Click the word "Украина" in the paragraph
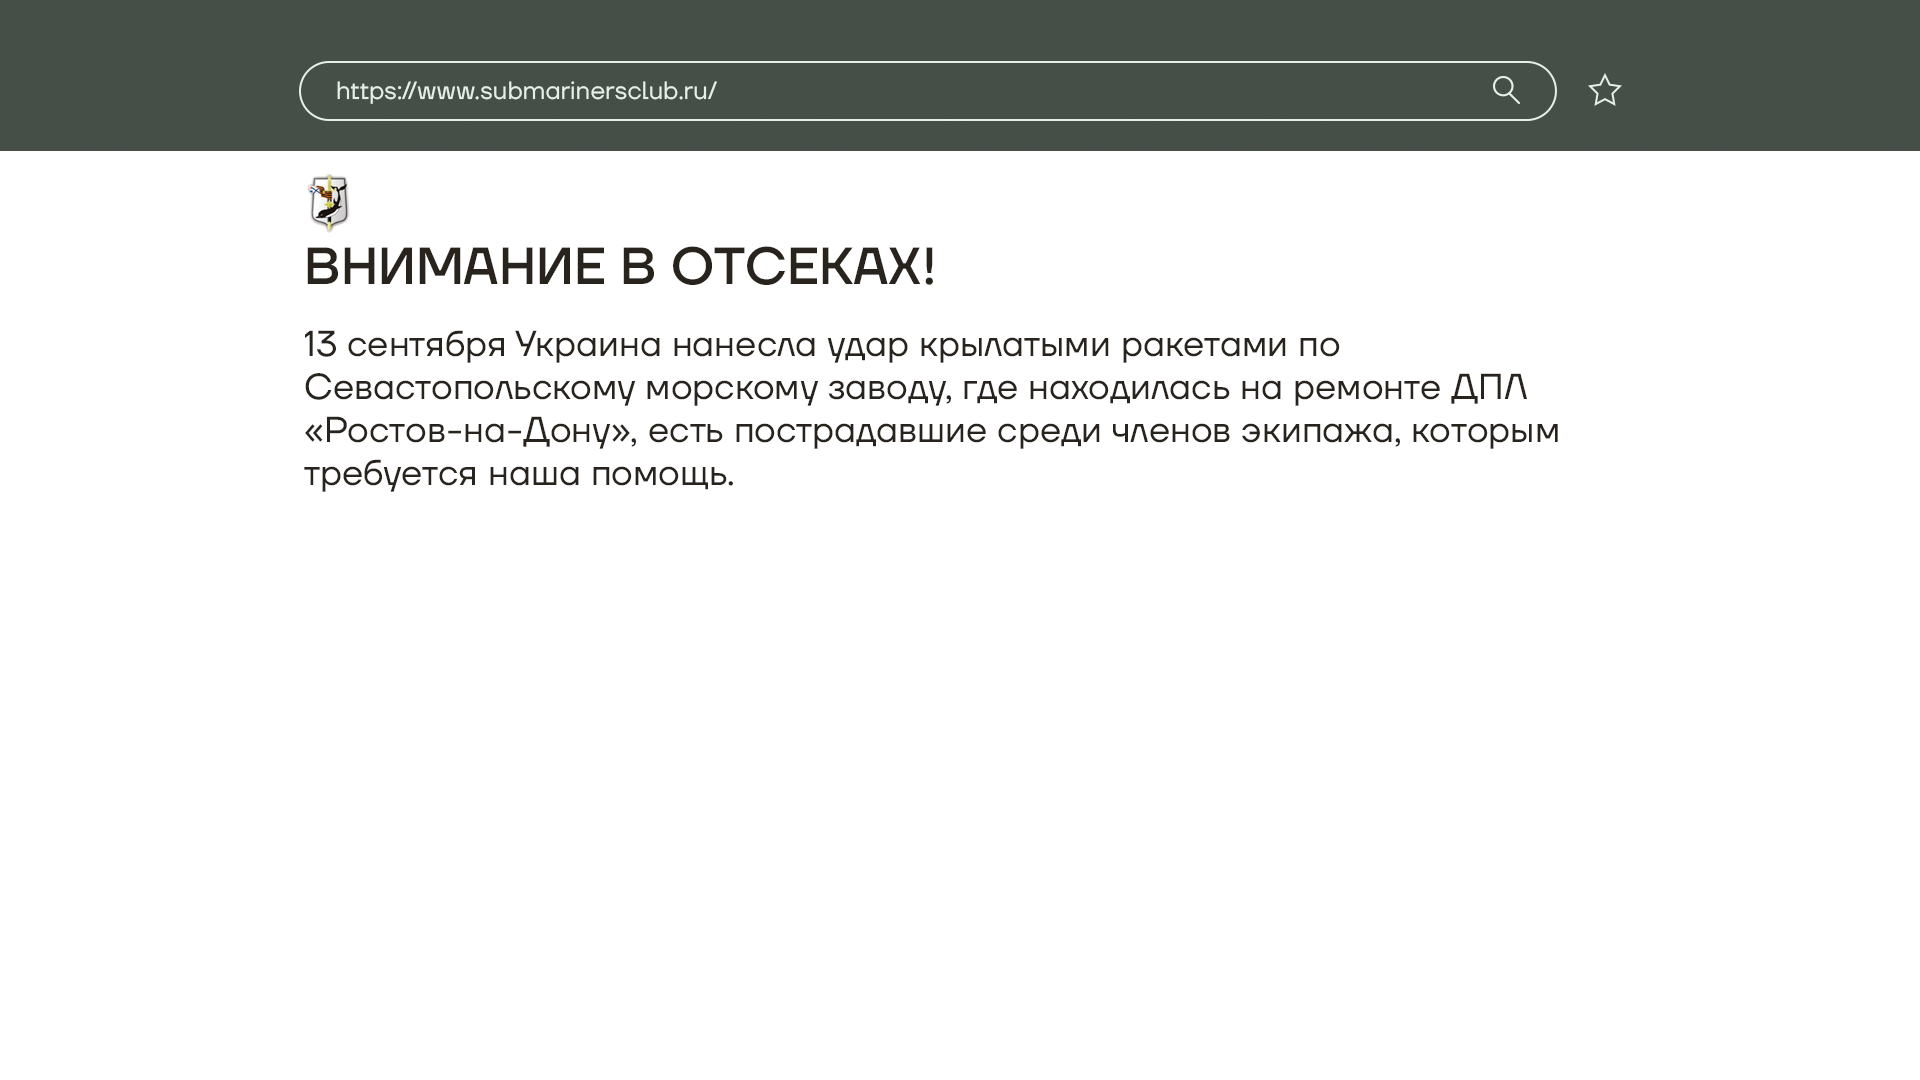 click(588, 344)
